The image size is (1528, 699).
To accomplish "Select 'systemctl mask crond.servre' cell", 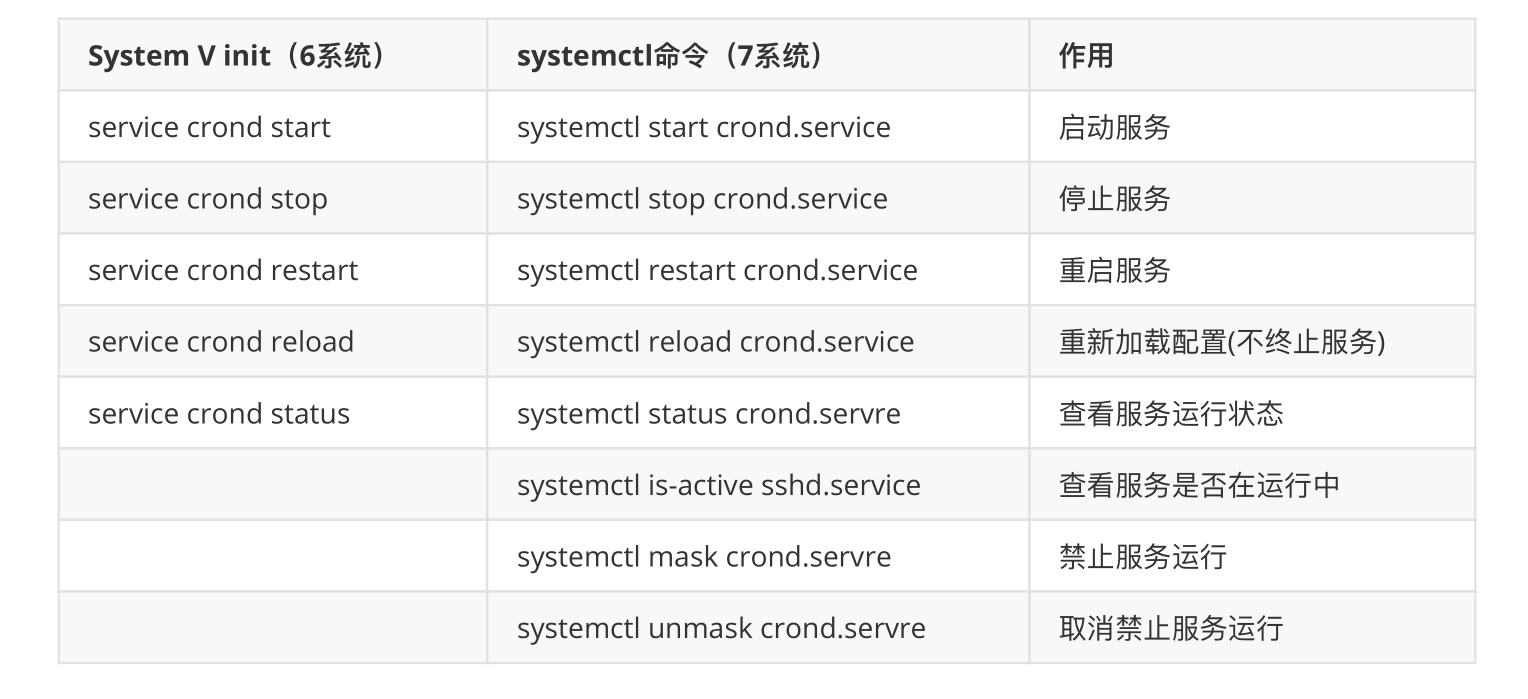I will pyautogui.click(x=703, y=557).
